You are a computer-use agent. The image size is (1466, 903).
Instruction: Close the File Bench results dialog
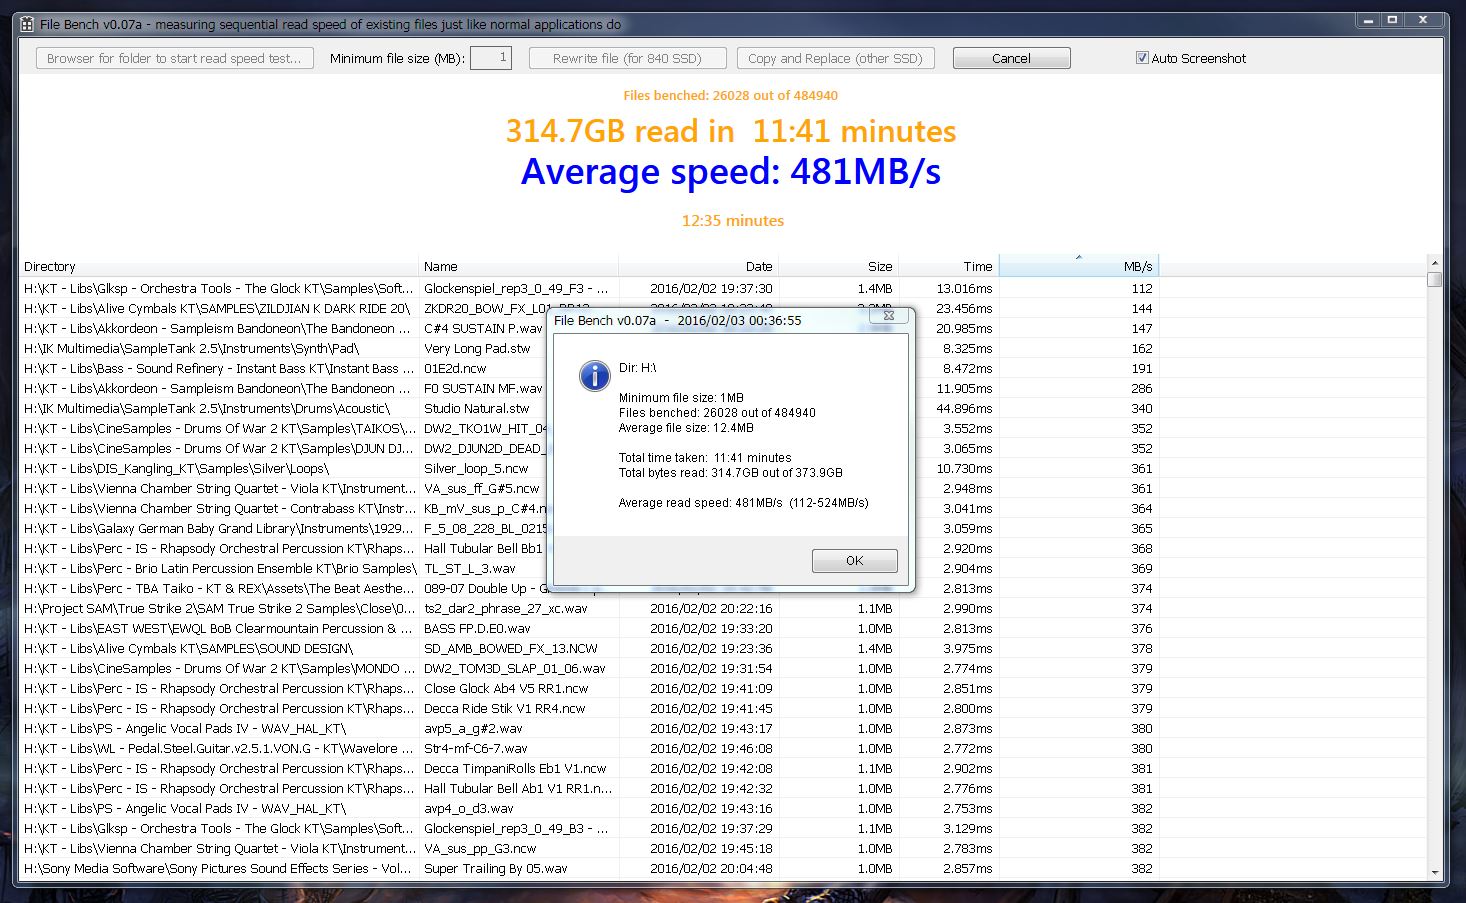pos(888,316)
